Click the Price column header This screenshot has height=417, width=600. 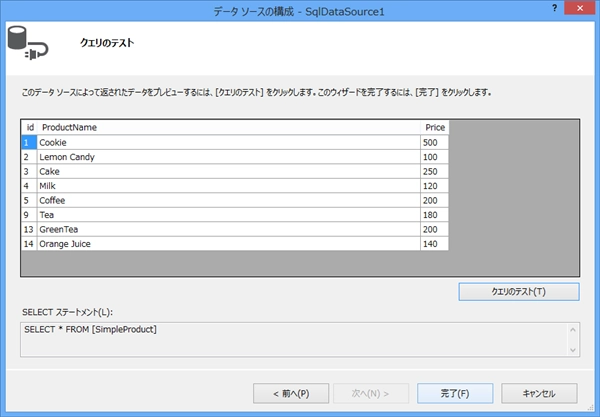[x=435, y=127]
